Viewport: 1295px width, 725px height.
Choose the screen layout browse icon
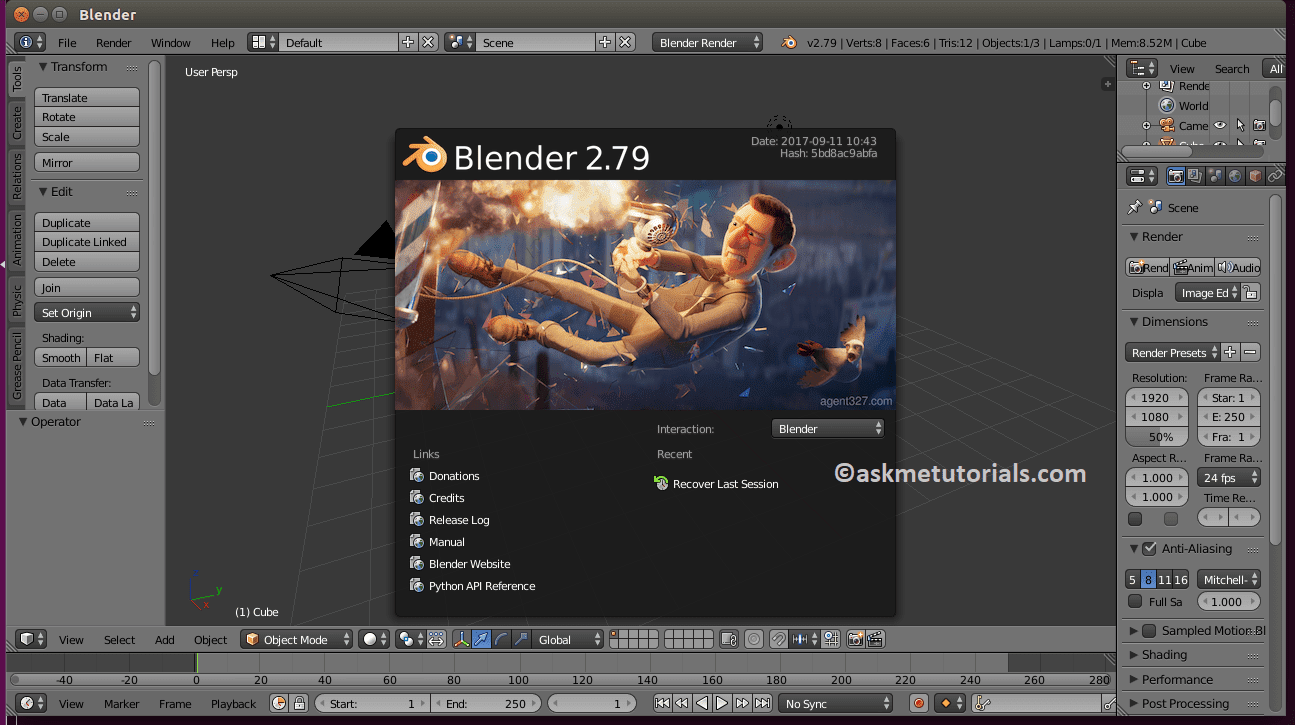(263, 42)
